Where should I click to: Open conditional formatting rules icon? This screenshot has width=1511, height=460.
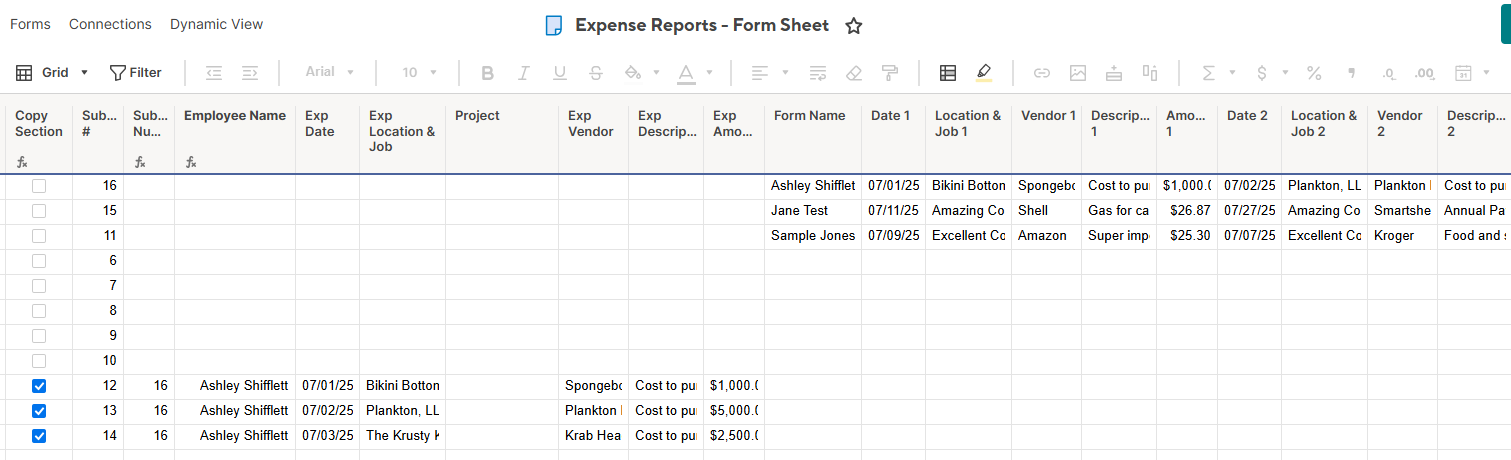tap(948, 73)
